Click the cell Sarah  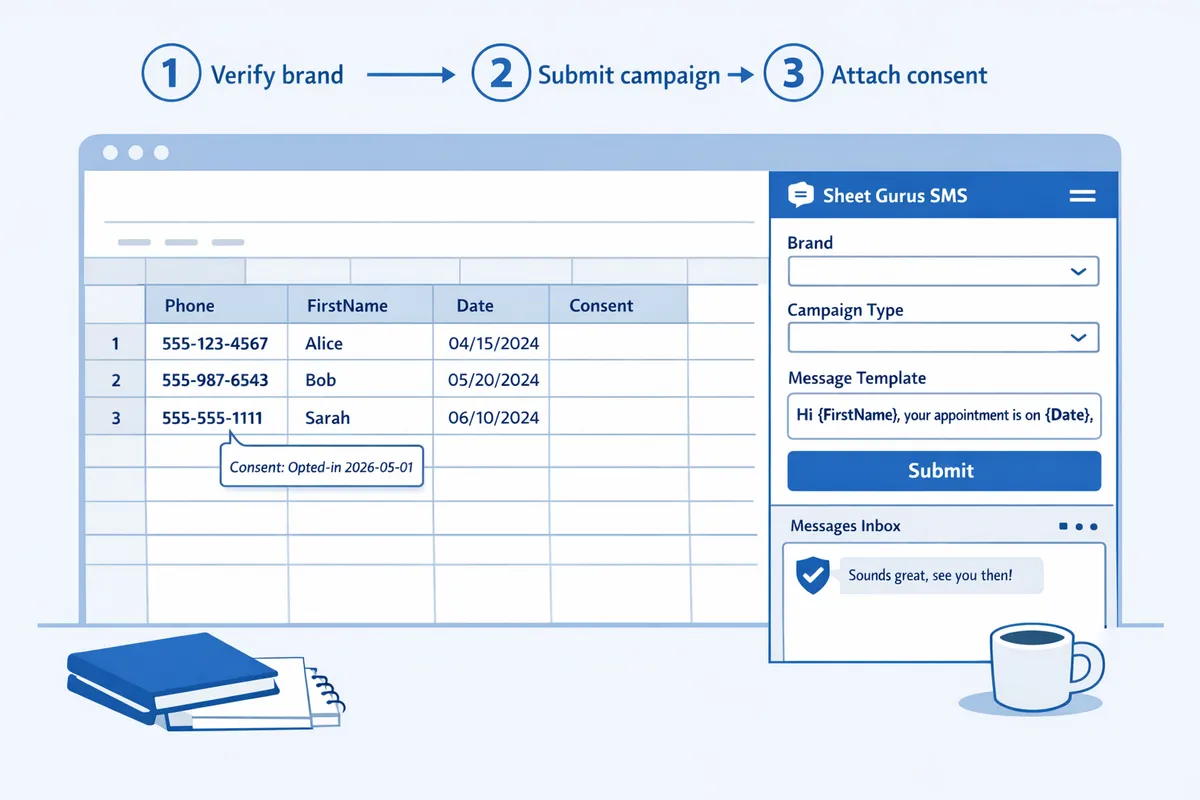[360, 417]
